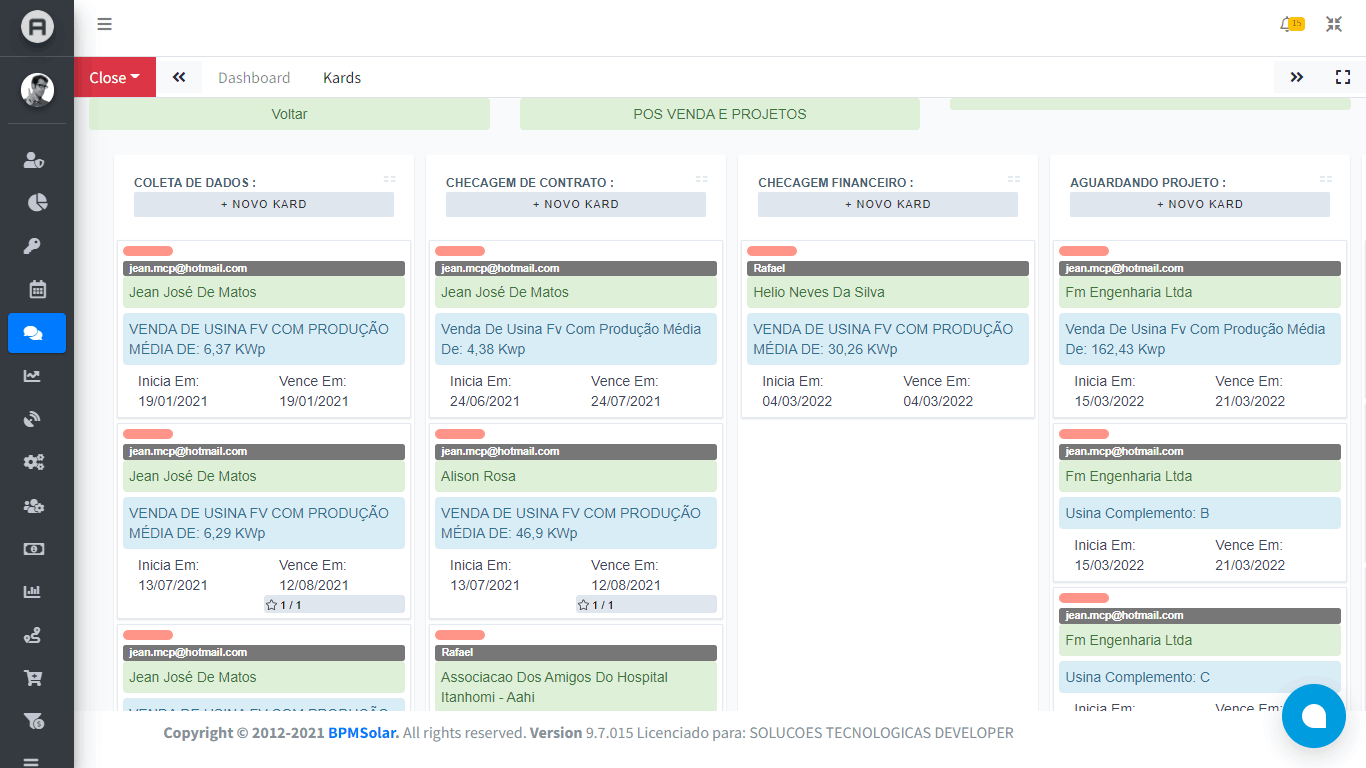
Task: Switch to the Dashboard tab
Action: tap(254, 78)
